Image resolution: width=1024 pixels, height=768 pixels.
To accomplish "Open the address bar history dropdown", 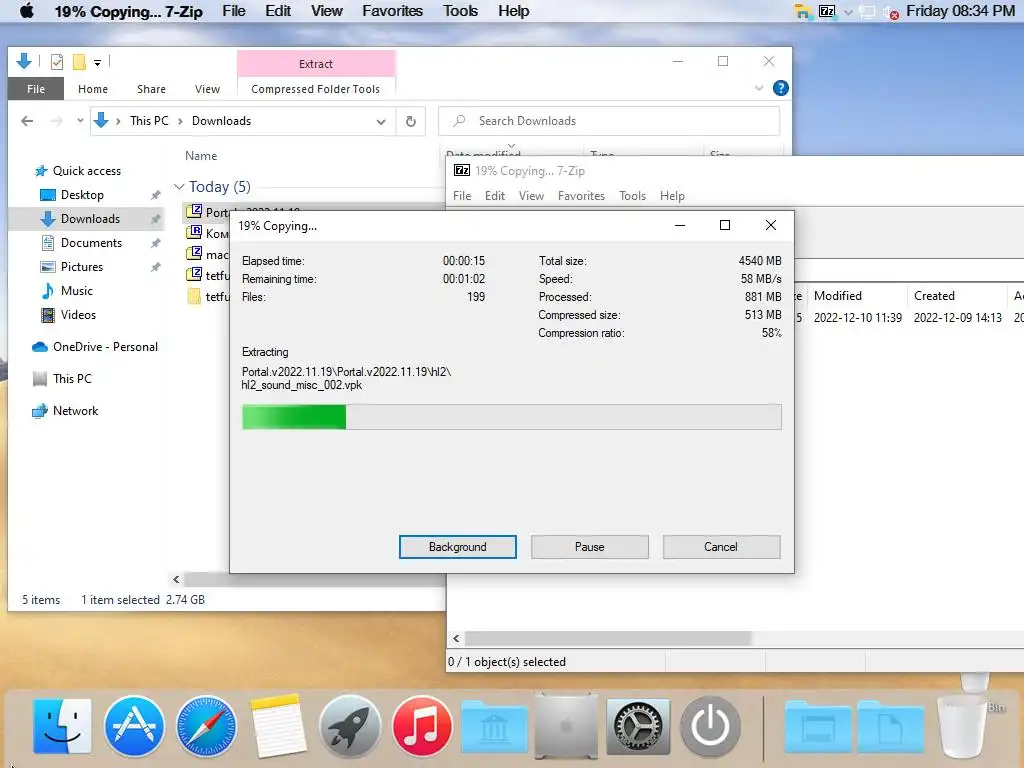I will click(x=381, y=121).
